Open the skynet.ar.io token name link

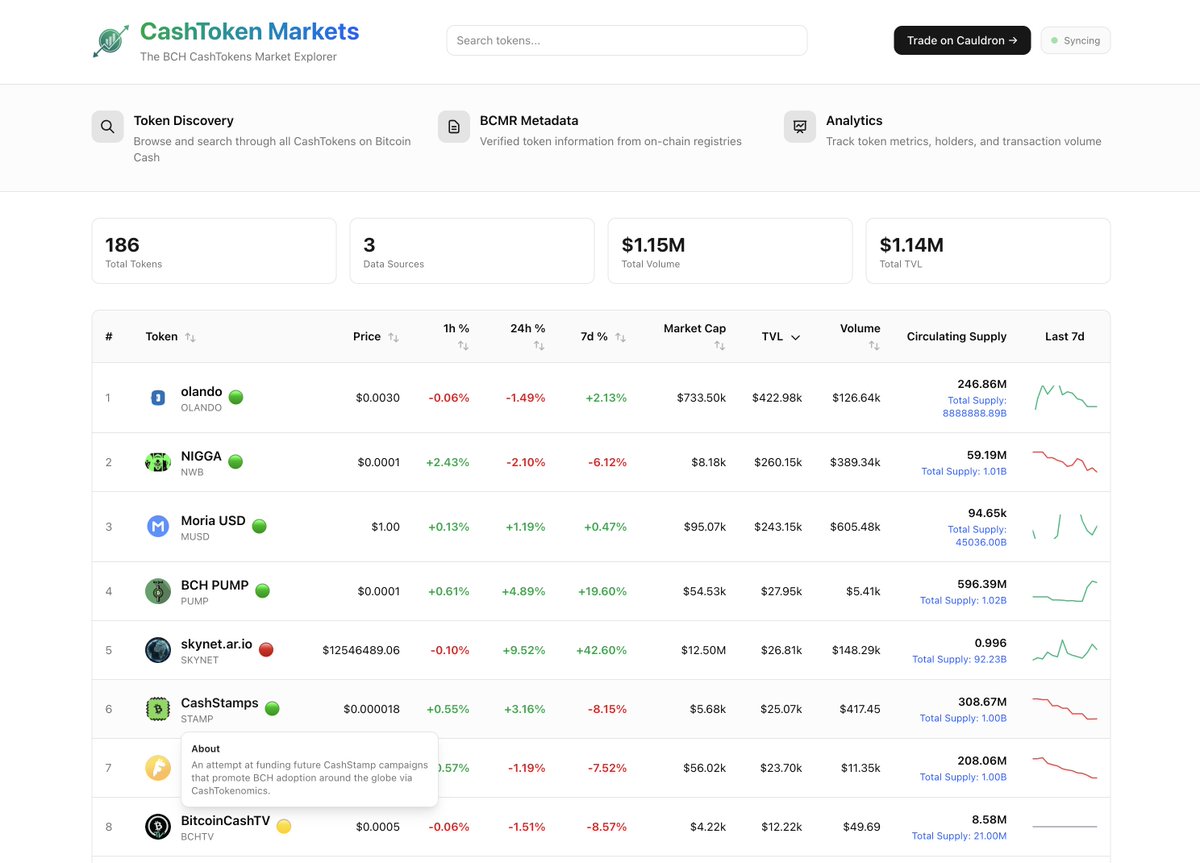pyautogui.click(x=216, y=643)
